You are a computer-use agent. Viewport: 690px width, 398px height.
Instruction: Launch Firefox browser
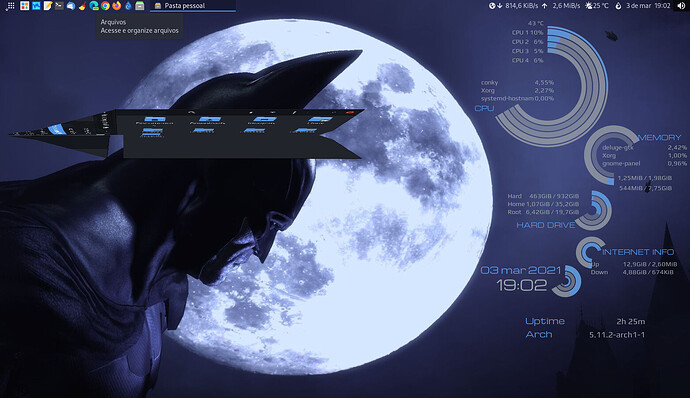(117, 6)
